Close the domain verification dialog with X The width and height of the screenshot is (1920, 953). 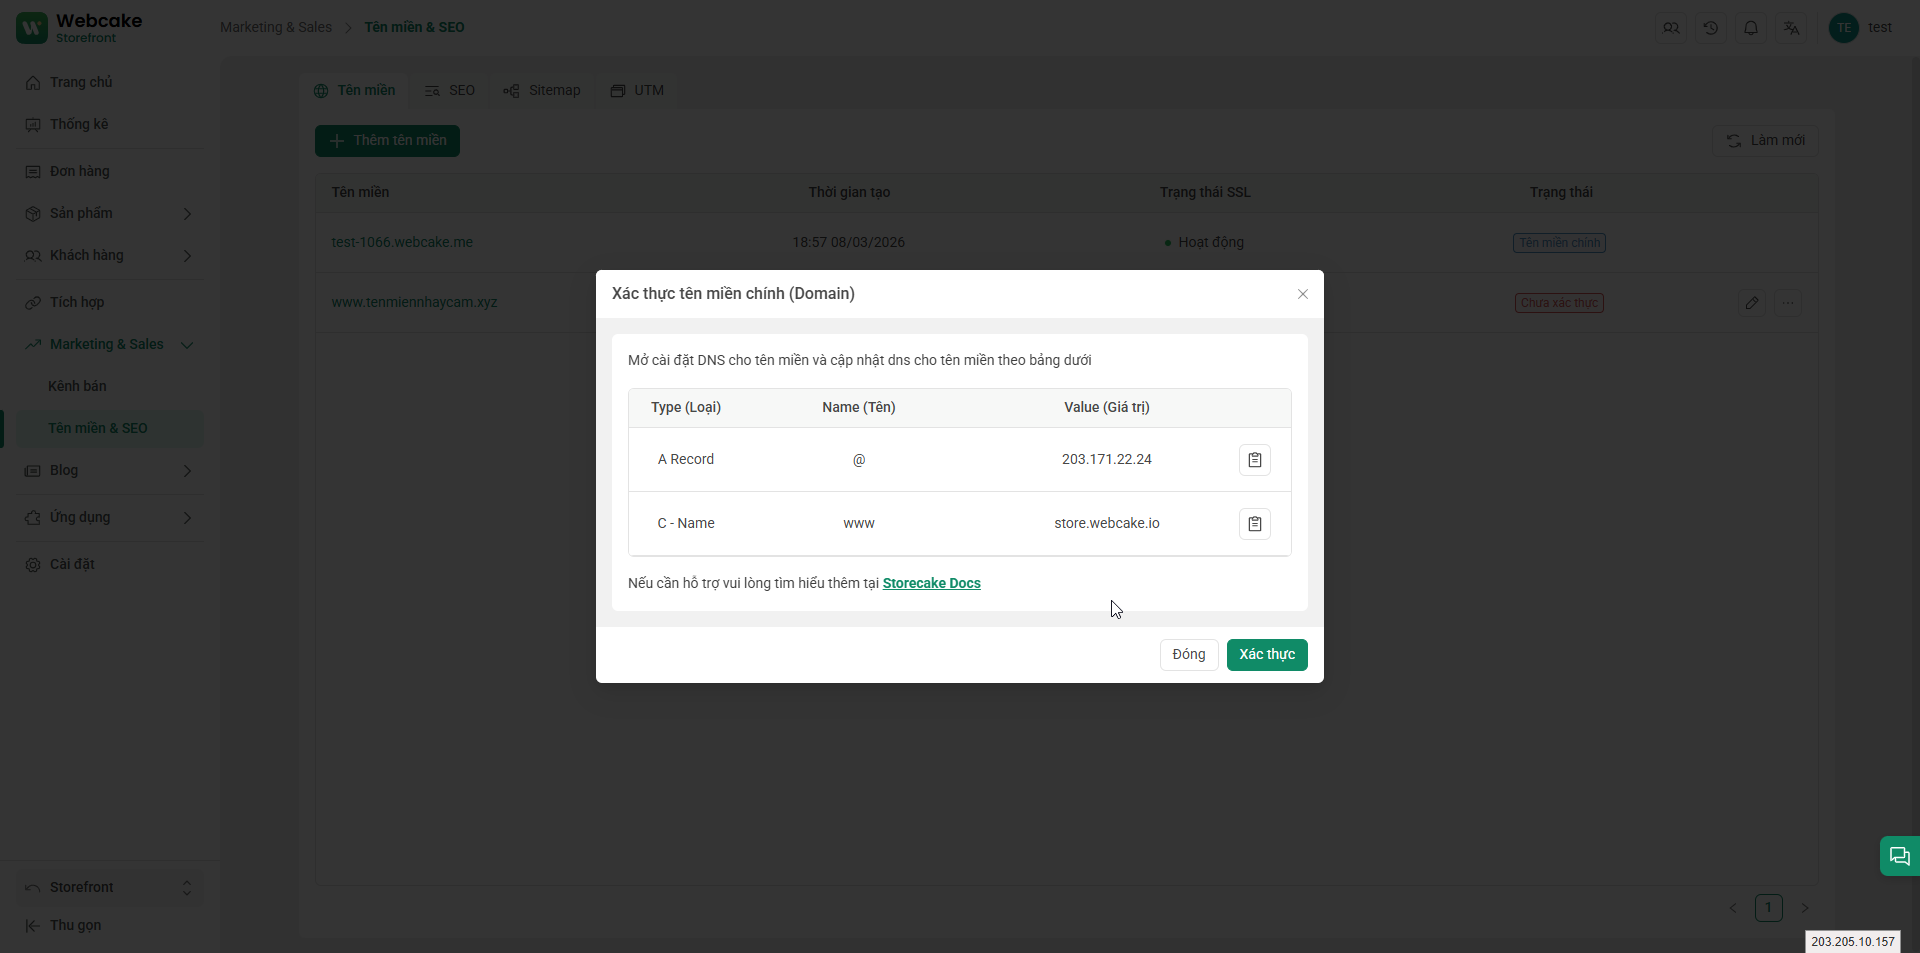1302,294
